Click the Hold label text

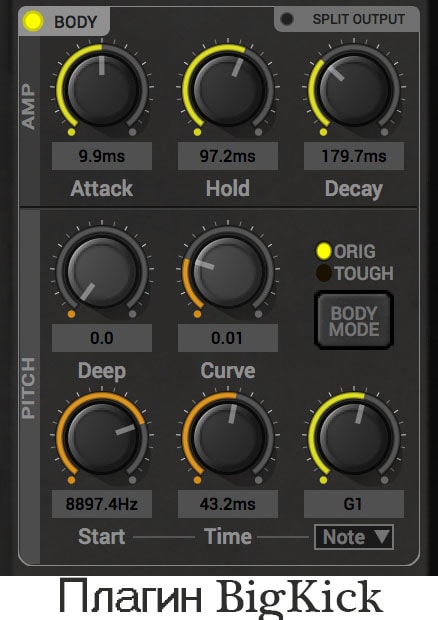(x=228, y=188)
